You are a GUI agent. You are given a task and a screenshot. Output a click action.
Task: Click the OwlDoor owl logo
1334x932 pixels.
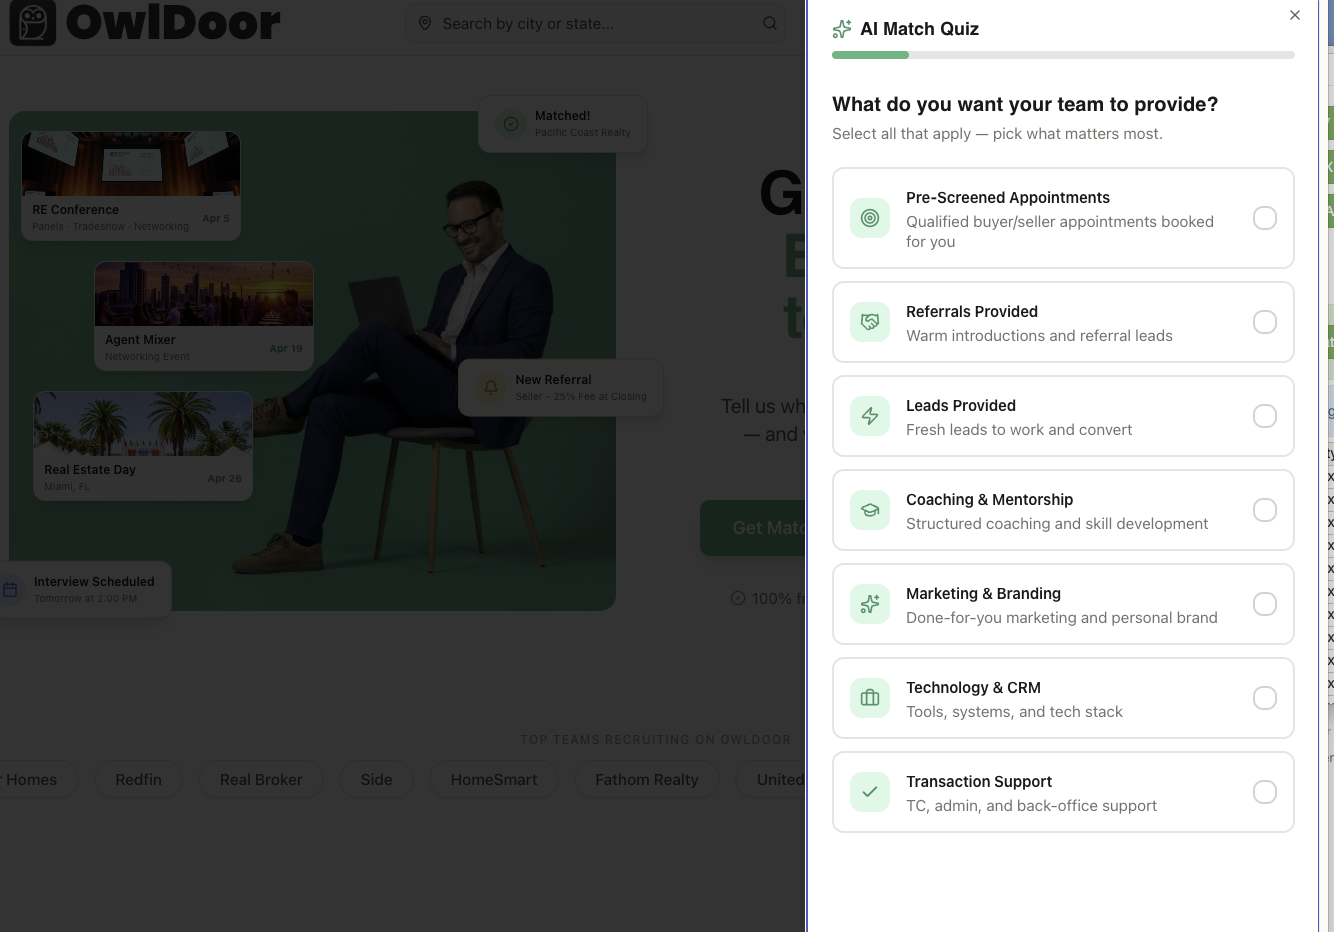33,23
